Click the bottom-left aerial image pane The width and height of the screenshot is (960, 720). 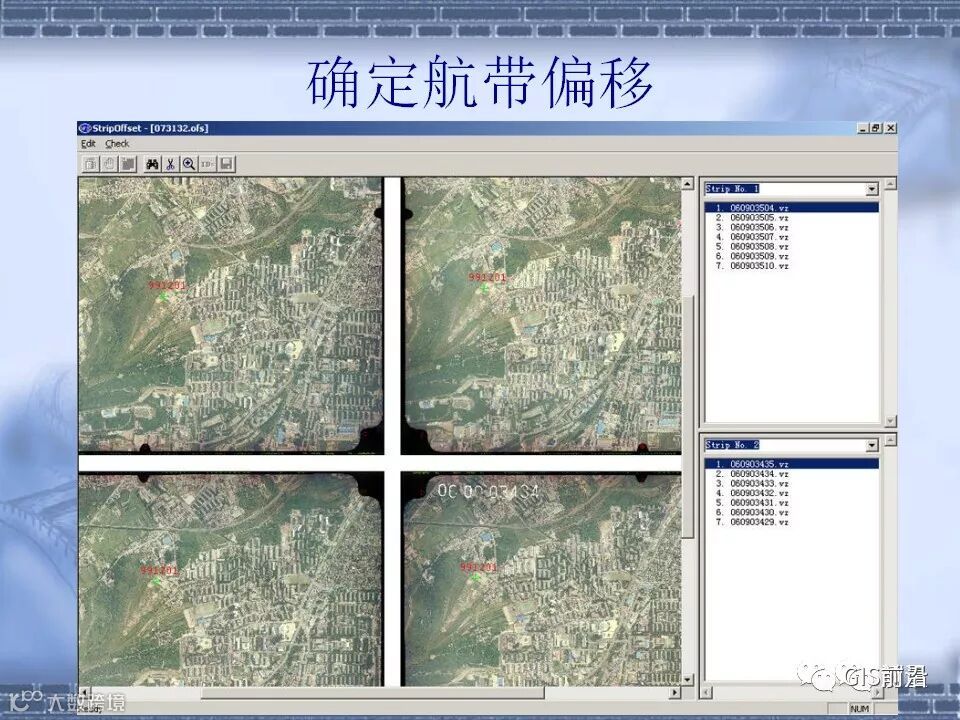coord(231,579)
